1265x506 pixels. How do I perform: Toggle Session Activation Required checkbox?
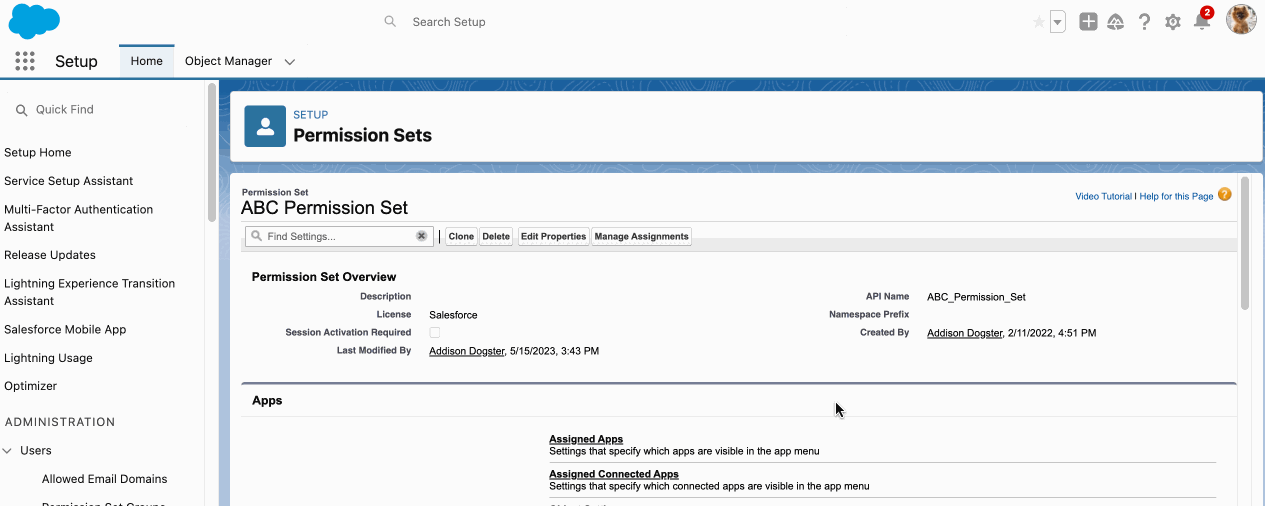pyautogui.click(x=434, y=332)
